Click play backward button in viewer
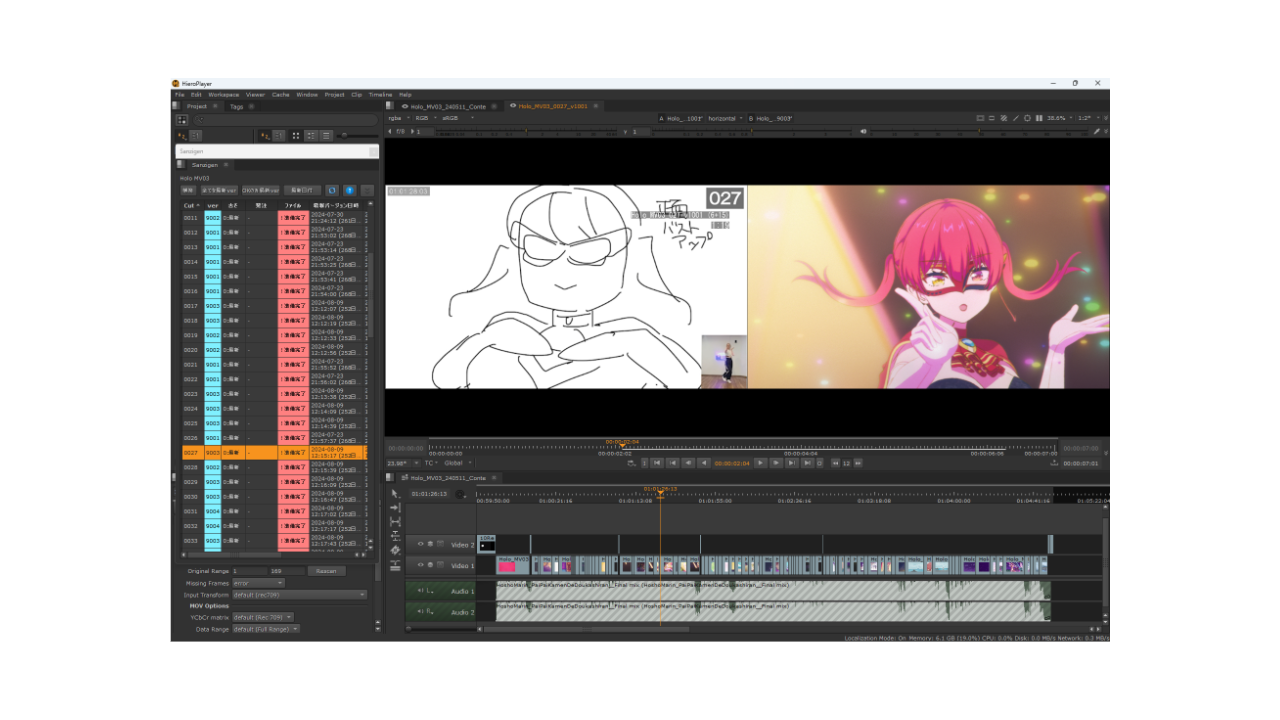The height and width of the screenshot is (720, 1280). point(703,463)
